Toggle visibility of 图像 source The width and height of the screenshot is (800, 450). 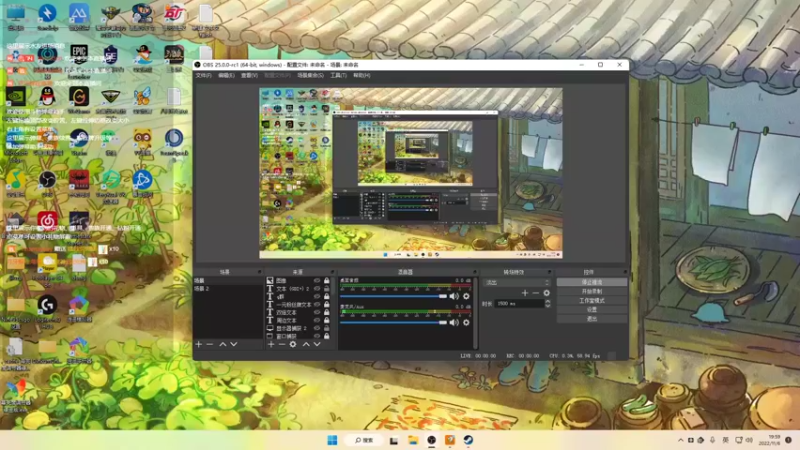[317, 281]
